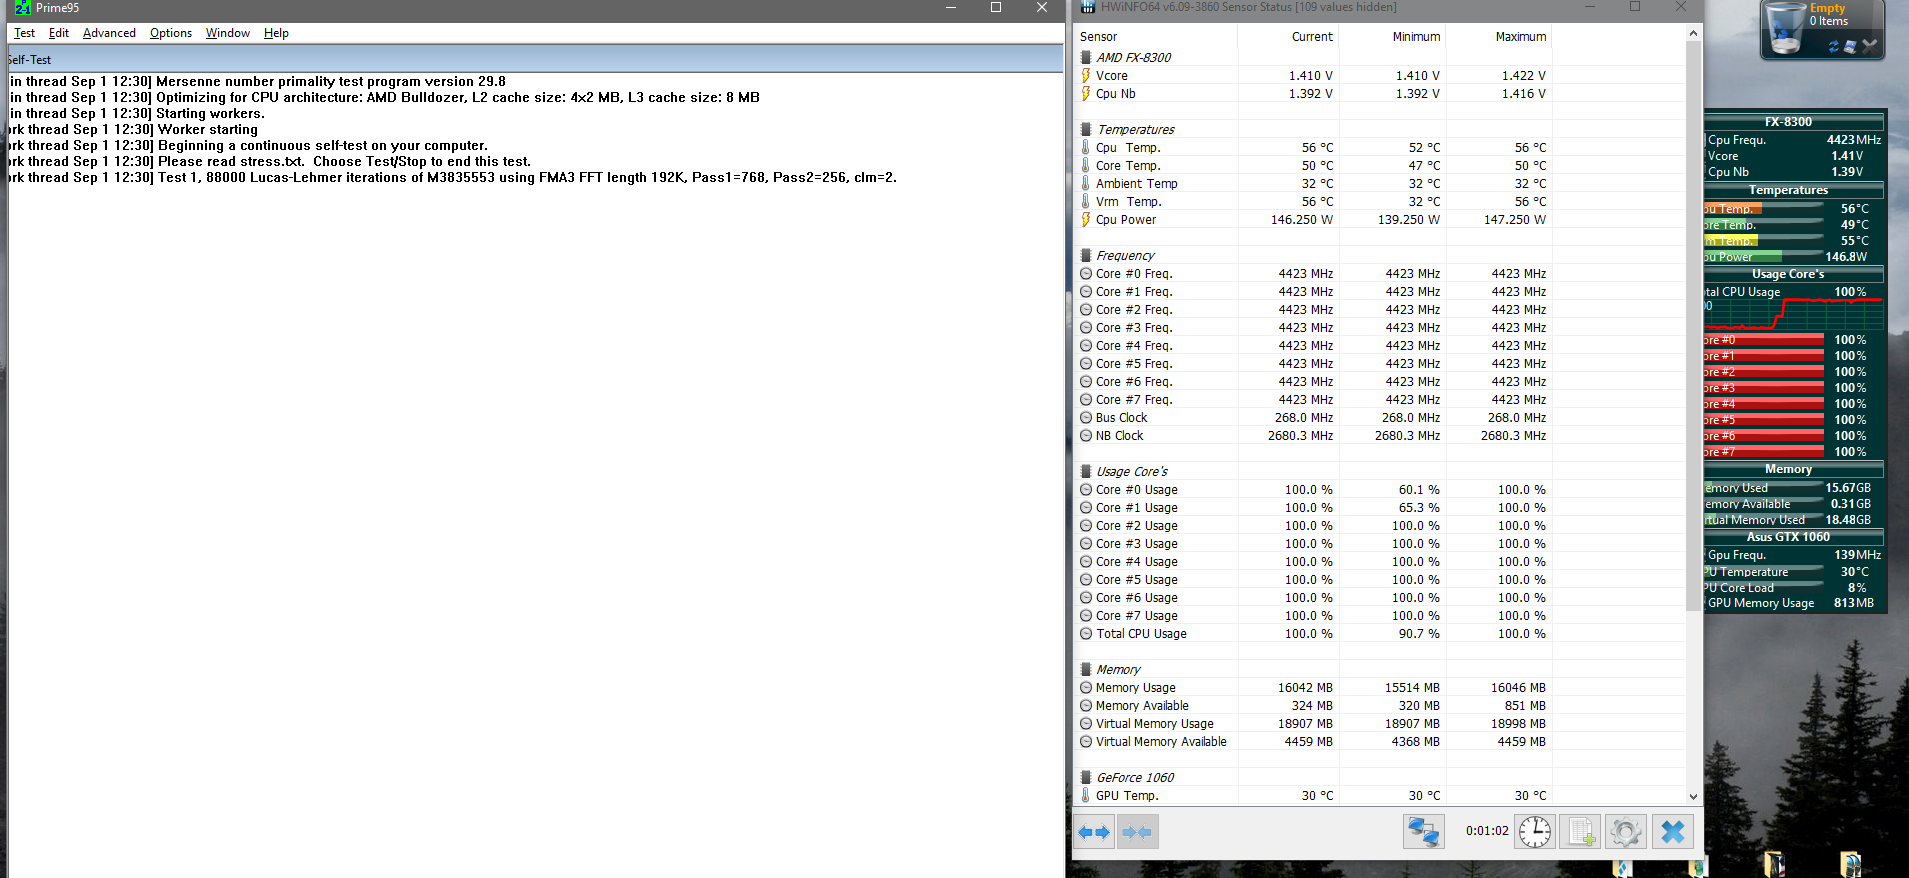Click the shrink columns arrows button in HWiNFO
This screenshot has height=878, width=1909.
[1138, 831]
